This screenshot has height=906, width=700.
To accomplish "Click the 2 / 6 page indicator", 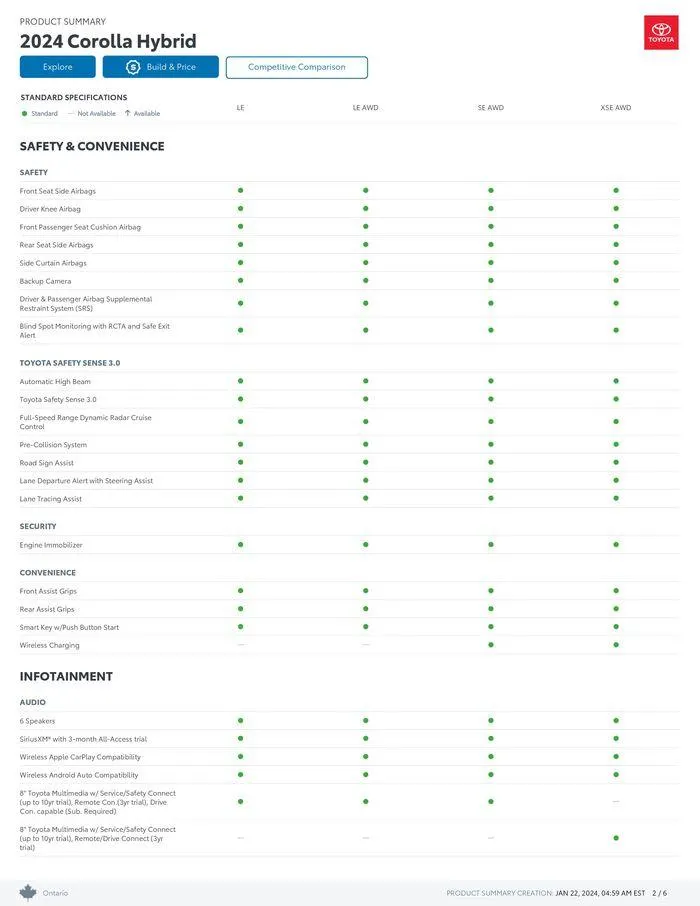I will click(660, 893).
